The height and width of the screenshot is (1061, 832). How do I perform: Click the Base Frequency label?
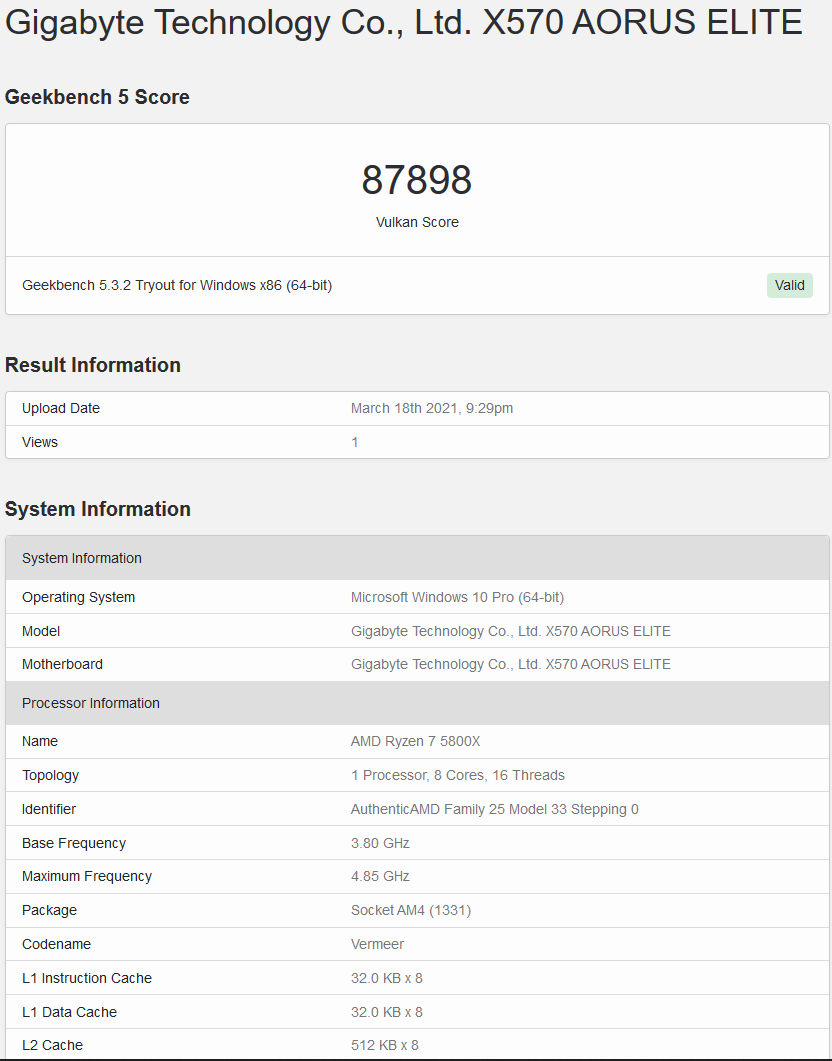74,842
